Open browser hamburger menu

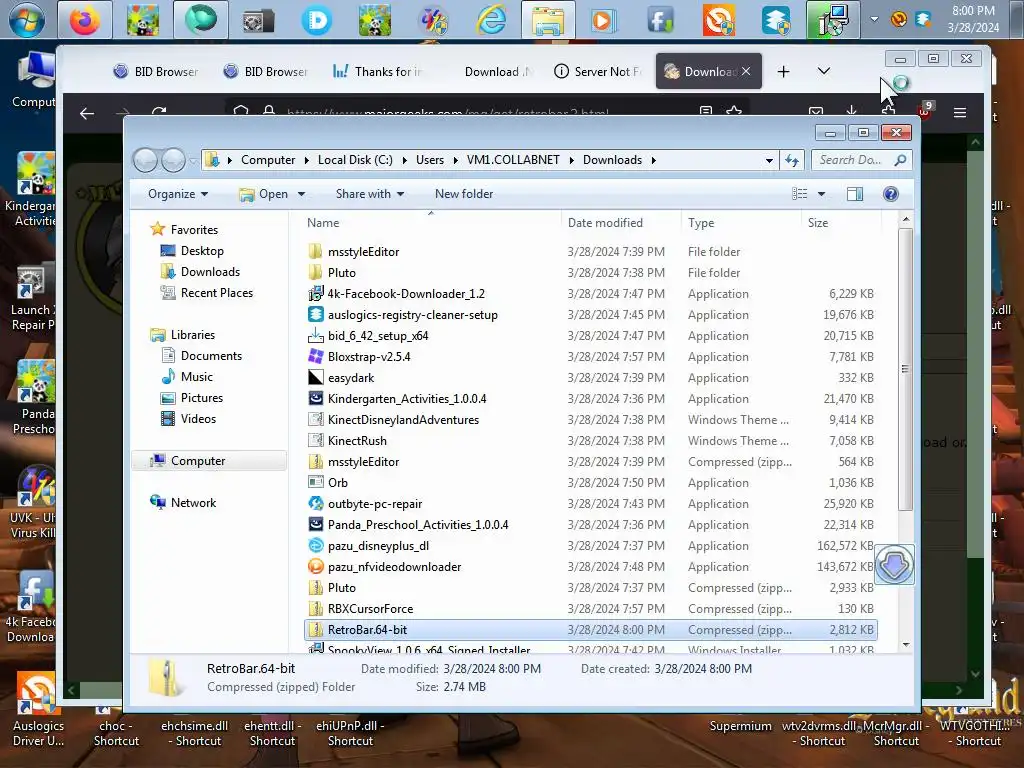[x=959, y=113]
